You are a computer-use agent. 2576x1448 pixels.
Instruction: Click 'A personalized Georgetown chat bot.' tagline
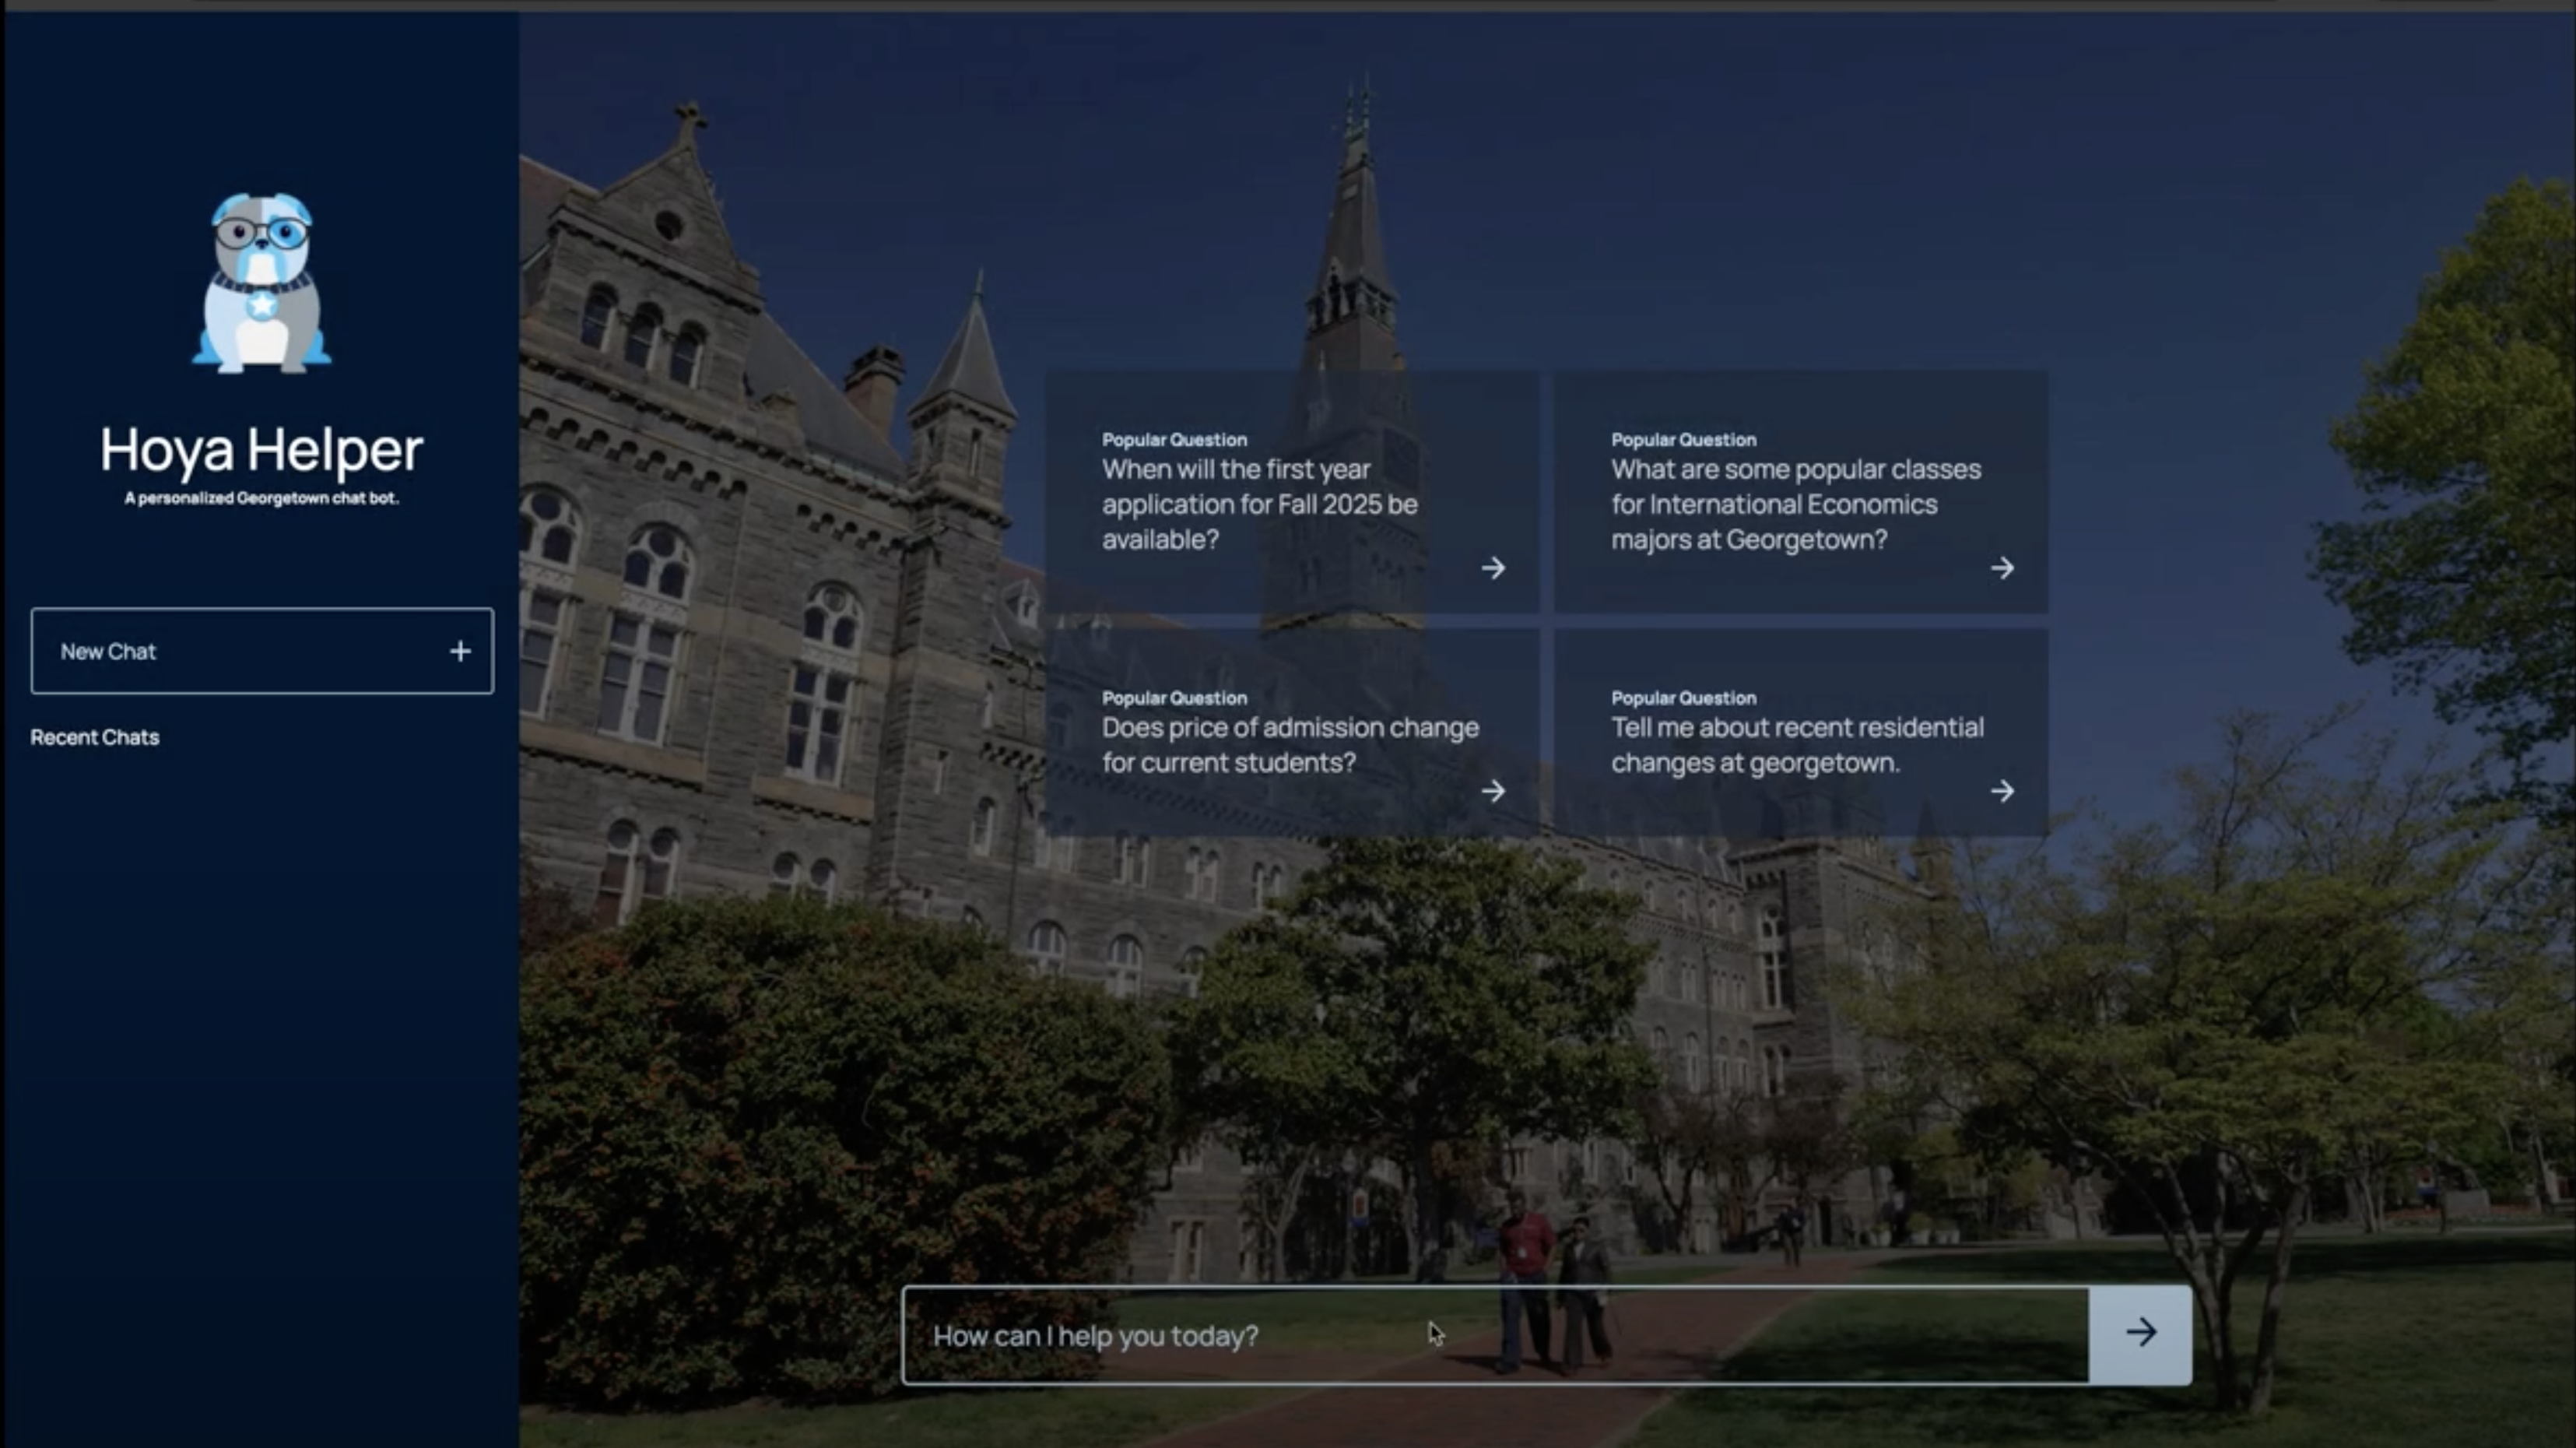click(x=262, y=498)
